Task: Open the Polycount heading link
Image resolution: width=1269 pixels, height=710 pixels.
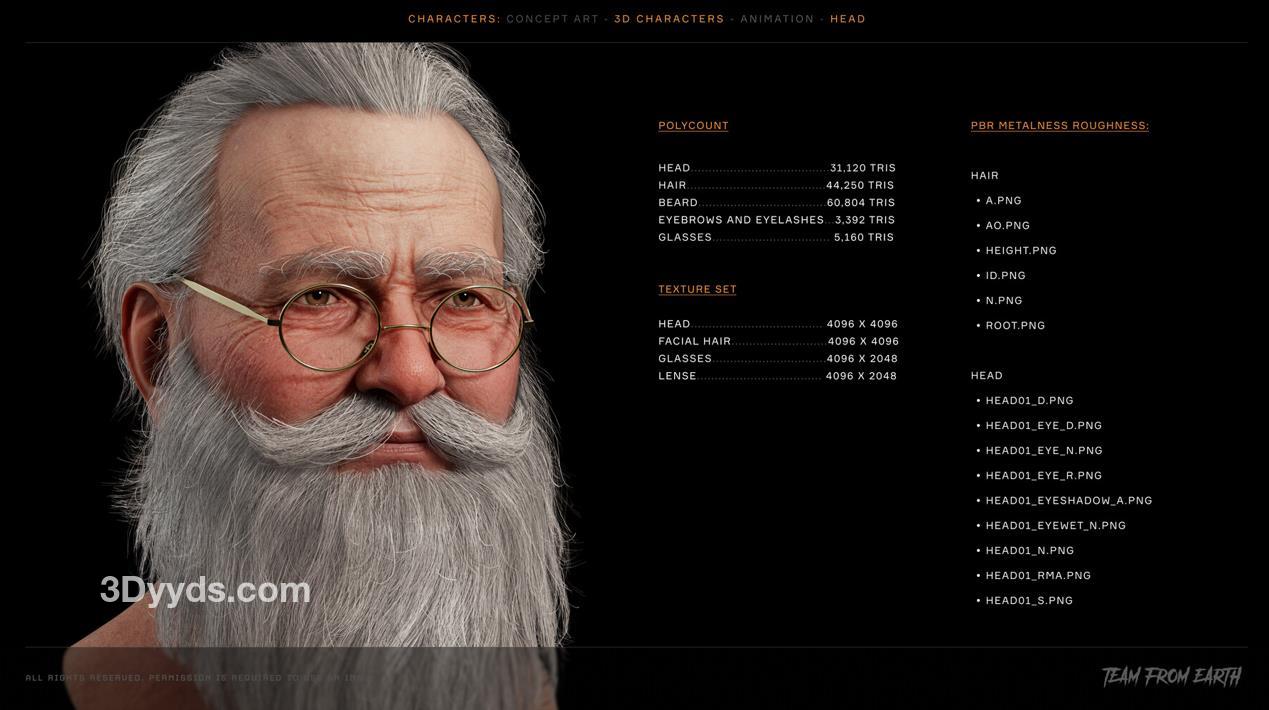Action: pyautogui.click(x=693, y=126)
